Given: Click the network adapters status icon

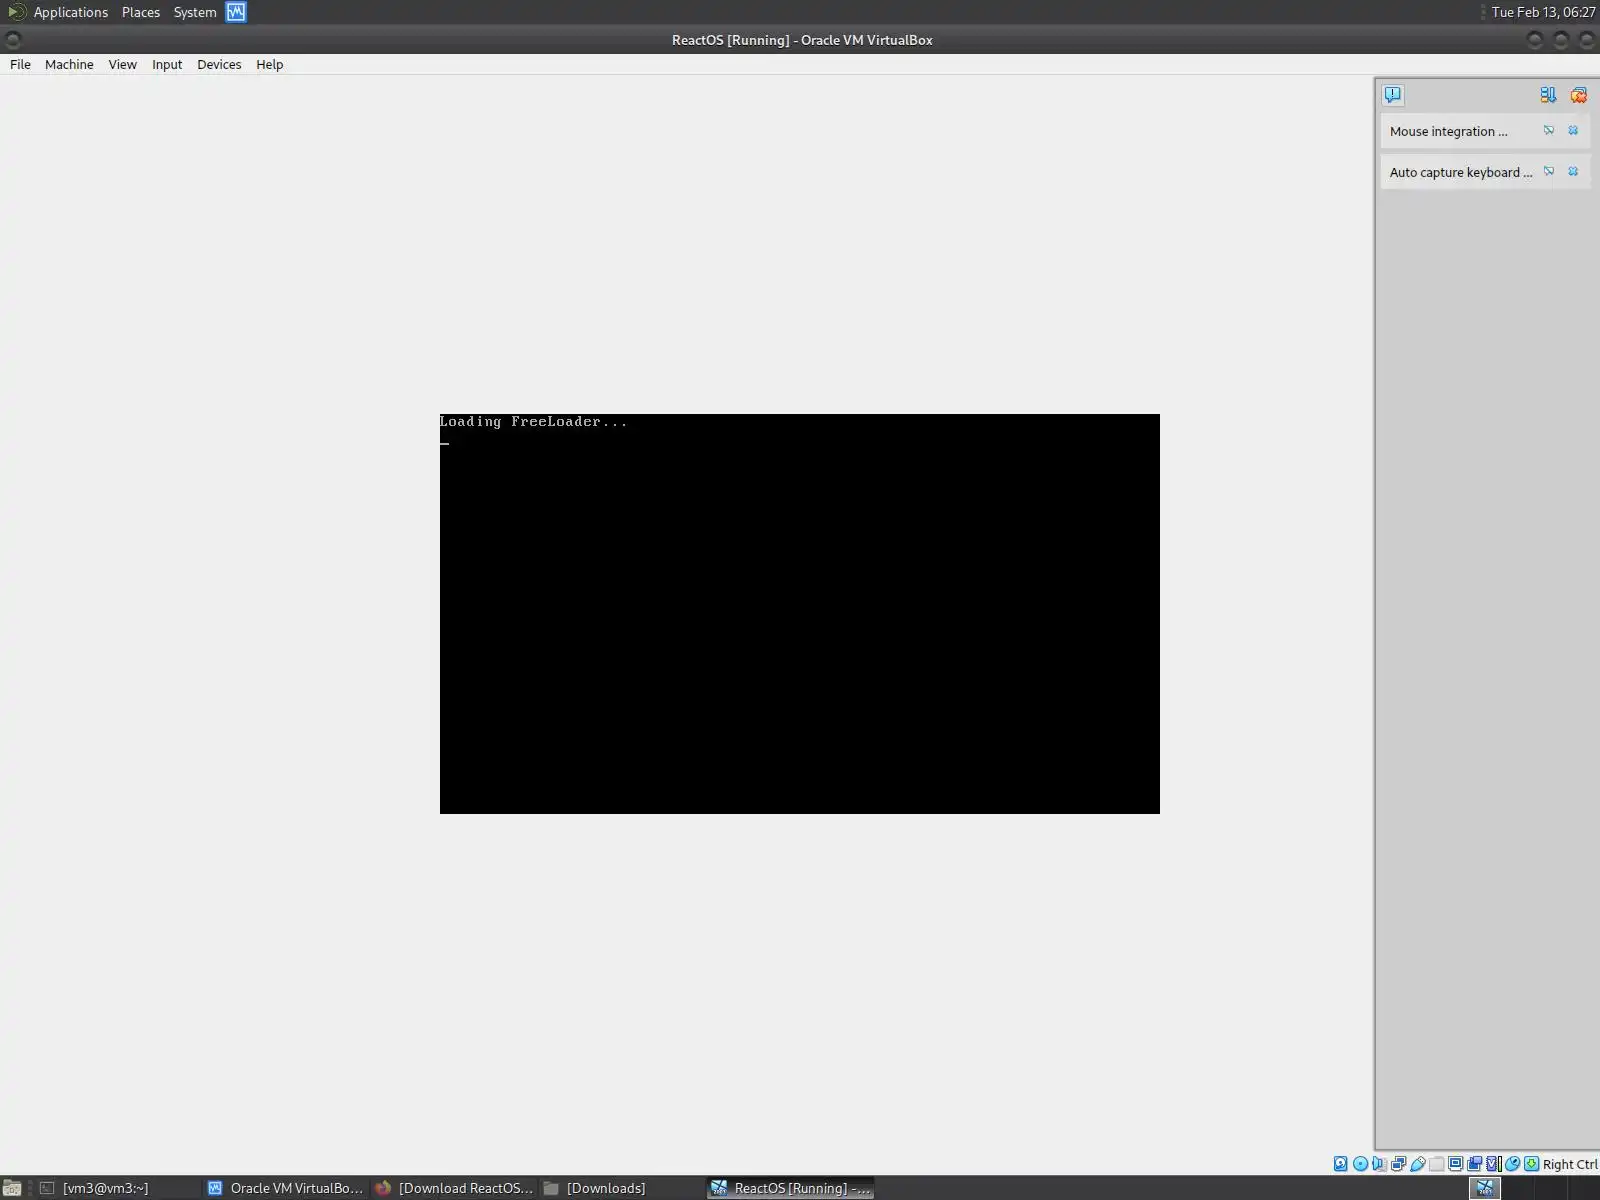Looking at the screenshot, I should click(1399, 1164).
